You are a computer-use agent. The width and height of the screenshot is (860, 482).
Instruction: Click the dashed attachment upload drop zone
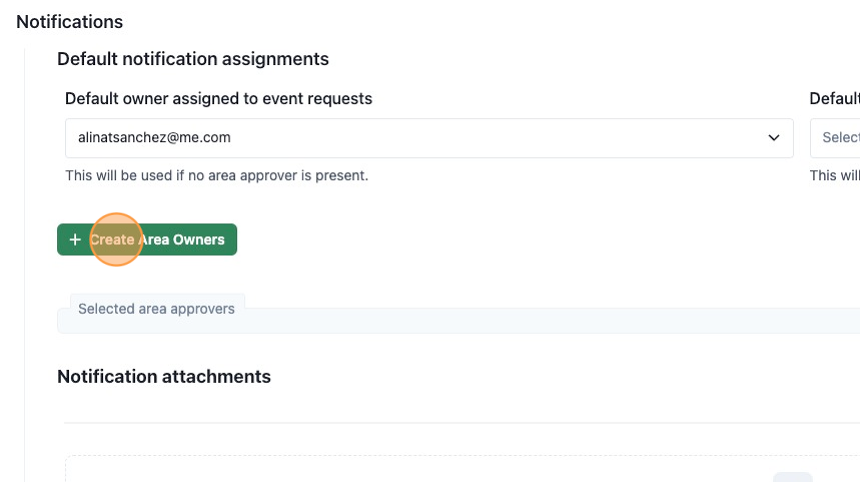click(x=462, y=468)
